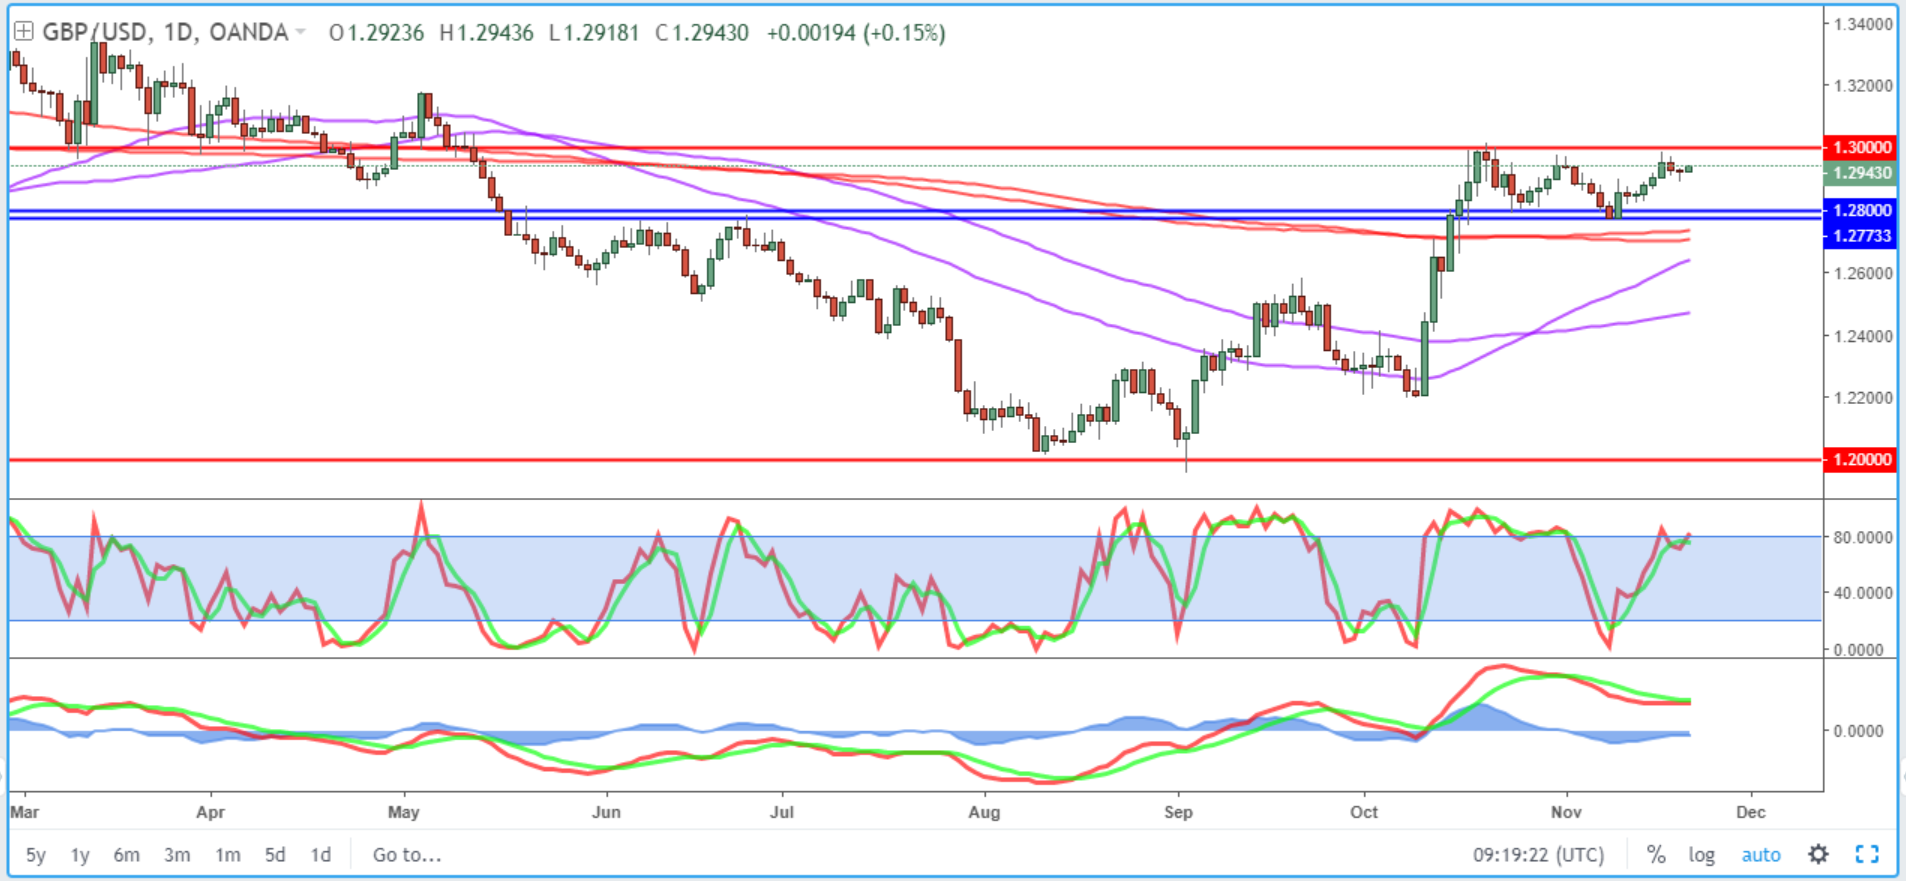
Task: Open the Go to… date selector
Action: [x=407, y=855]
